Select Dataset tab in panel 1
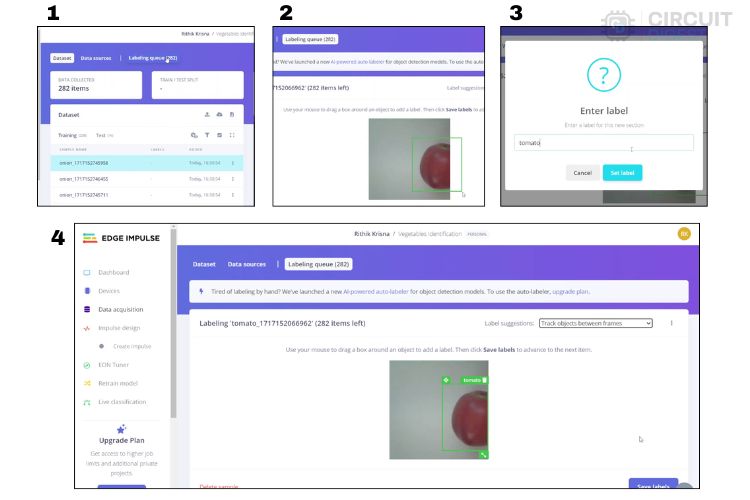This screenshot has height=500, width=750. 62,58
